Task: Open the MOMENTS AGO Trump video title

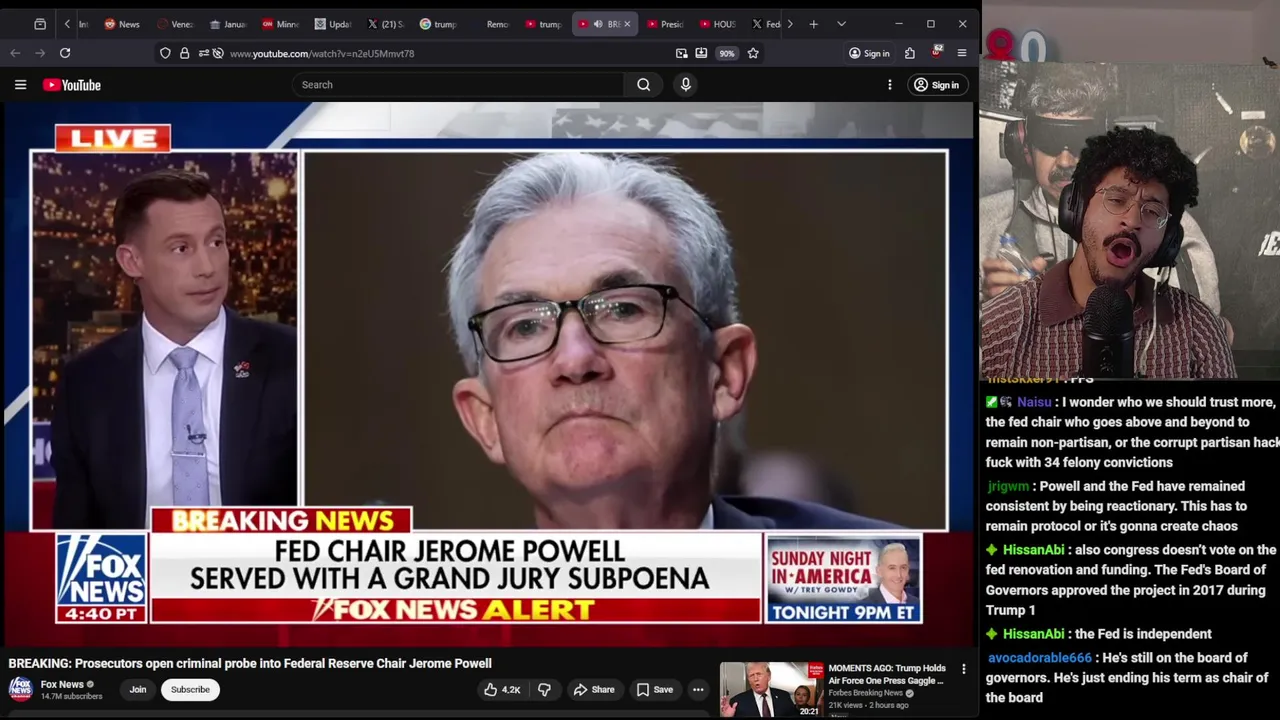Action: [x=887, y=674]
